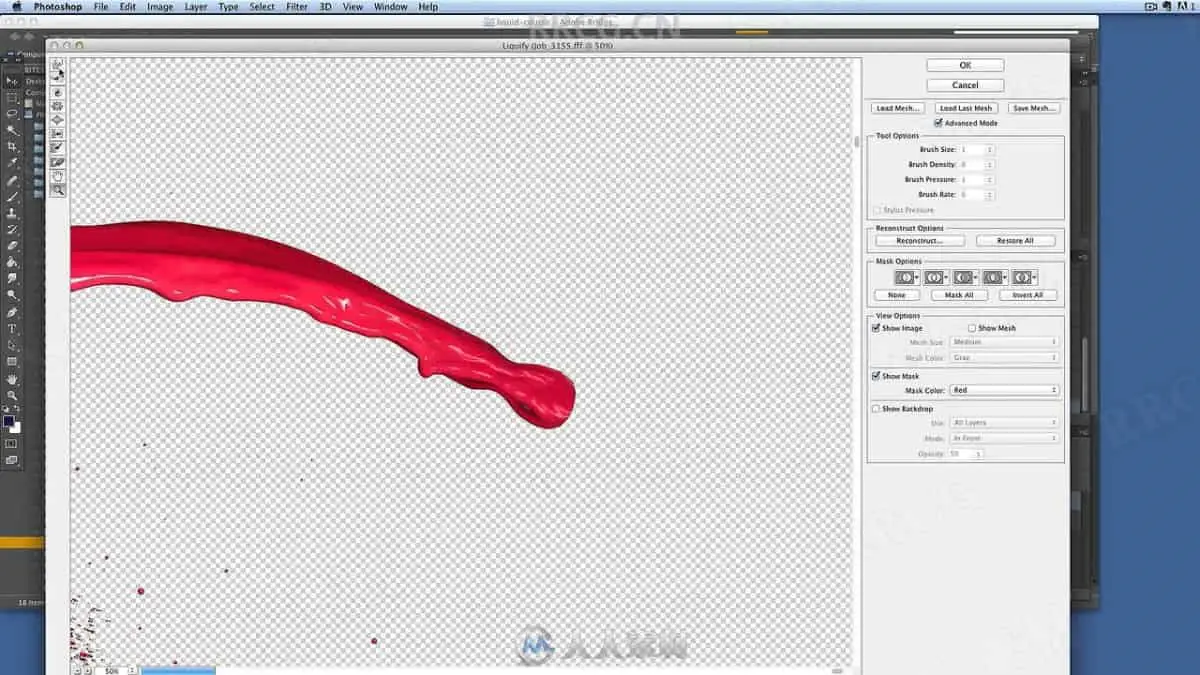Select the Hand tool in Liquify toolbar
This screenshot has height=675, width=1200.
58,176
